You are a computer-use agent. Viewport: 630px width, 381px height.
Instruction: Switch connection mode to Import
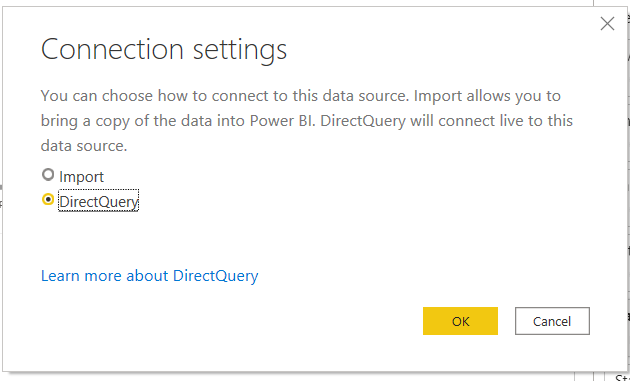point(48,175)
